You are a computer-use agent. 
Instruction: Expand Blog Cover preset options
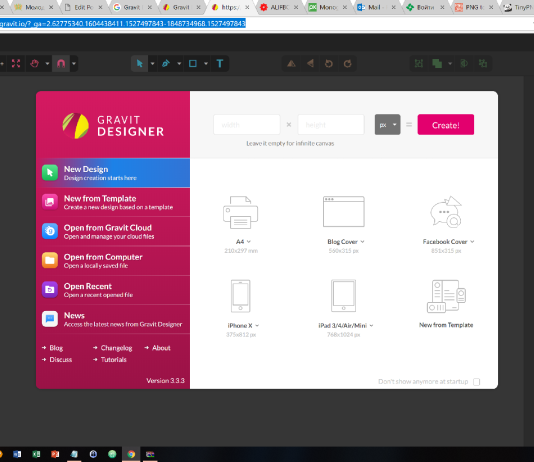pyautogui.click(x=362, y=241)
